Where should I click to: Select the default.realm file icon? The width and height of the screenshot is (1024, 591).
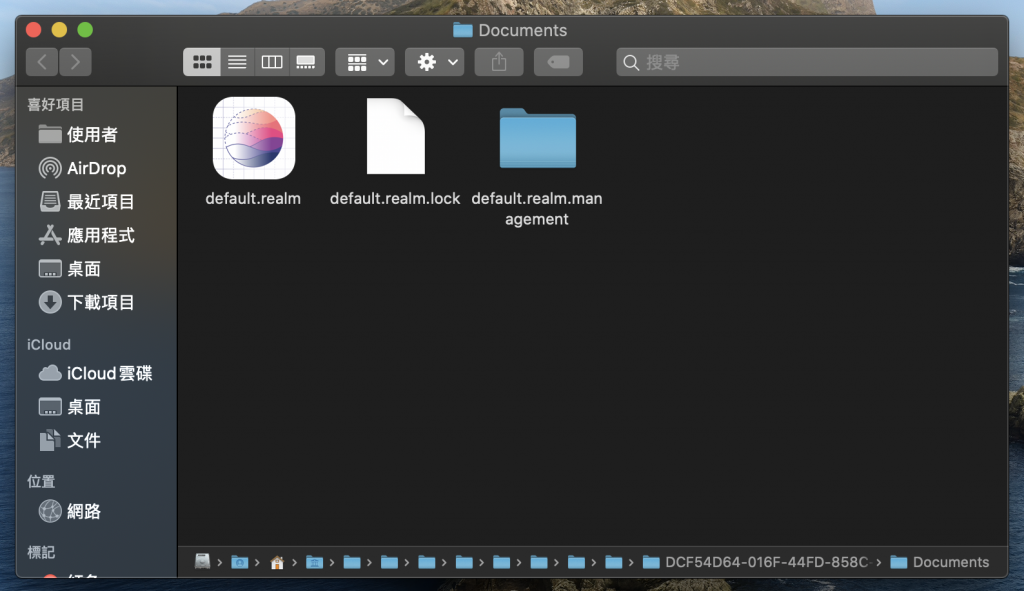(254, 138)
